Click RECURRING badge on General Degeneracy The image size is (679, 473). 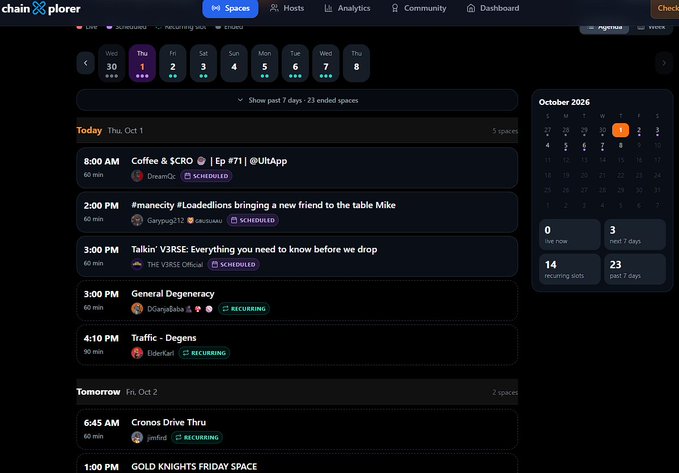point(244,309)
